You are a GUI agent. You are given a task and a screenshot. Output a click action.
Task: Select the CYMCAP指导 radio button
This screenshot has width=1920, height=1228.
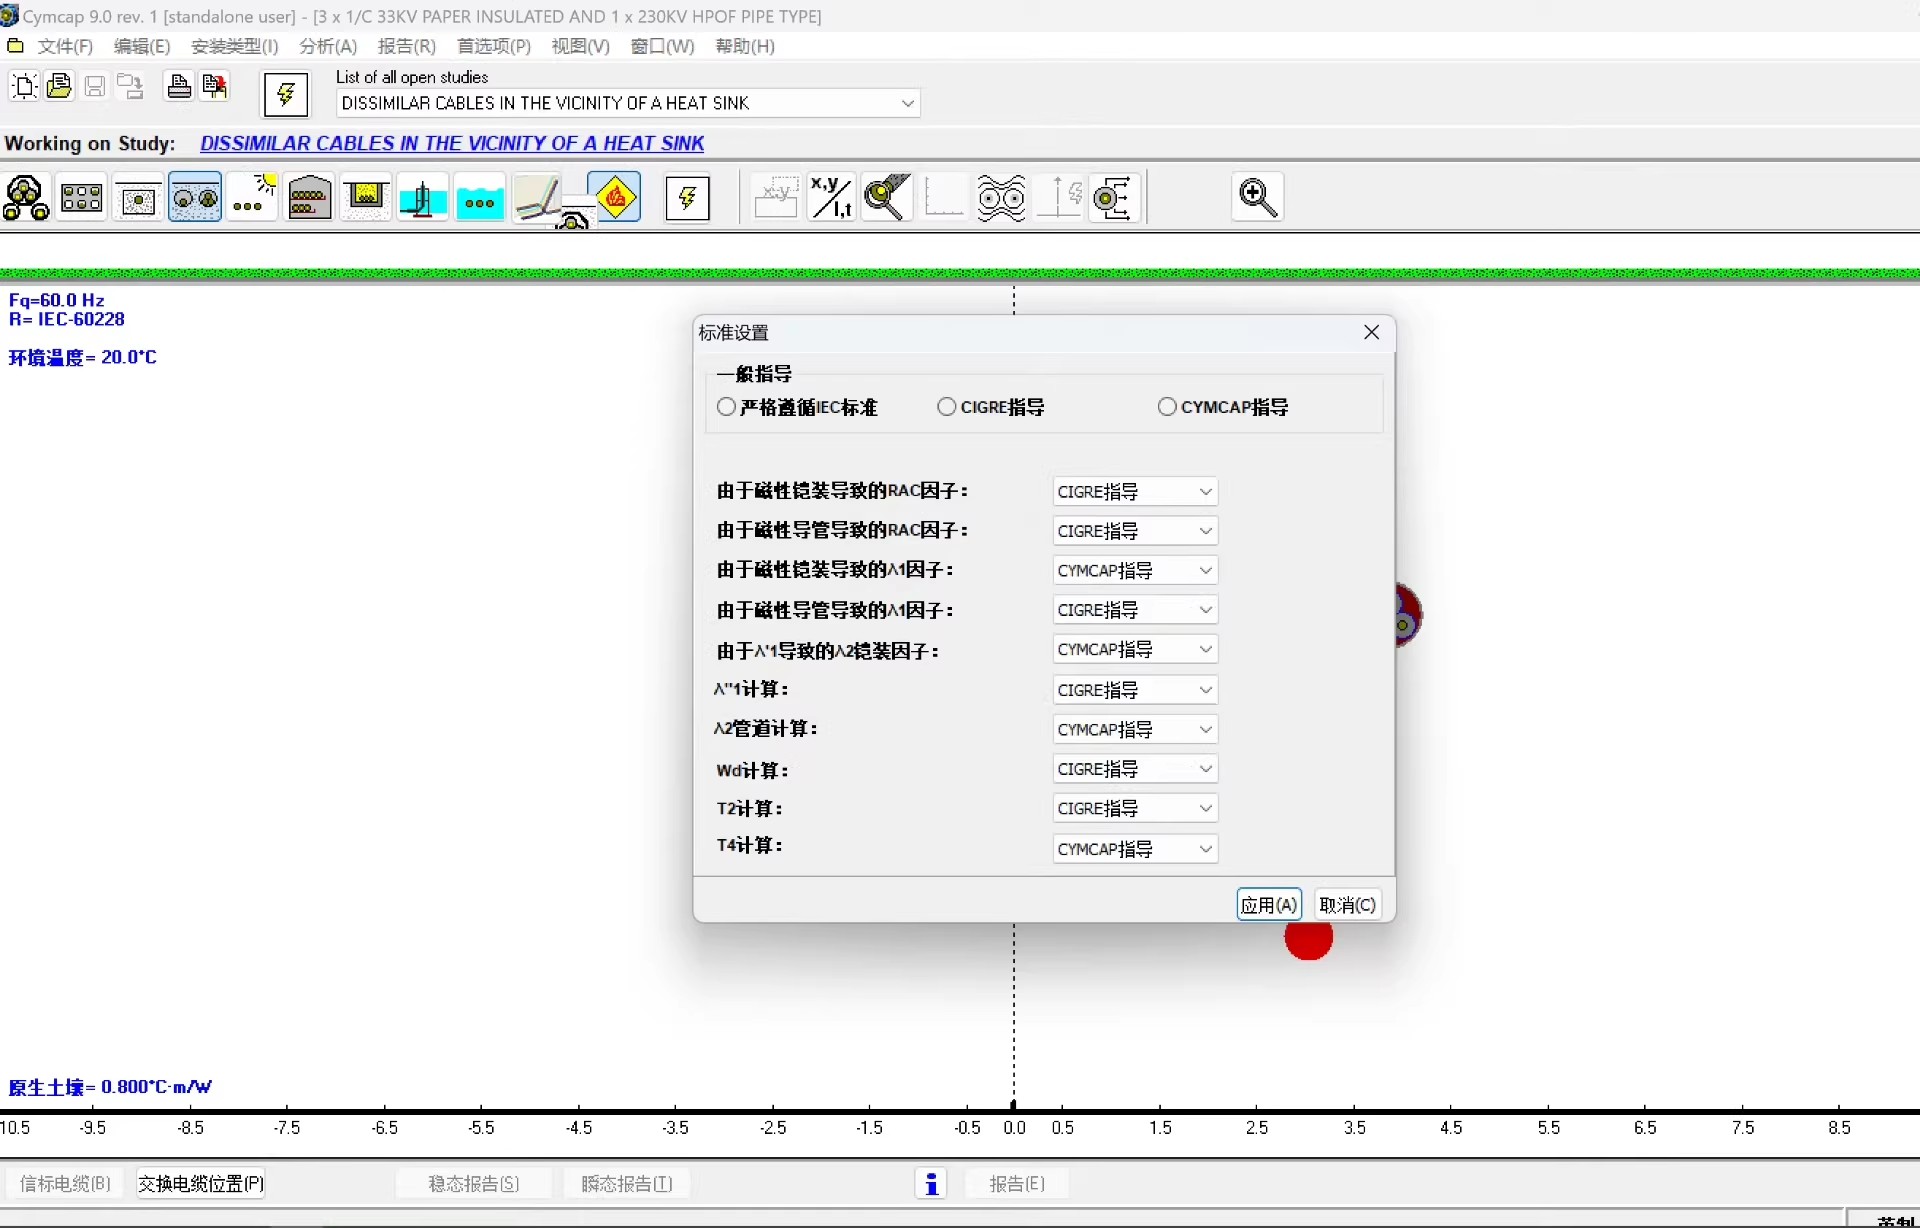point(1167,407)
